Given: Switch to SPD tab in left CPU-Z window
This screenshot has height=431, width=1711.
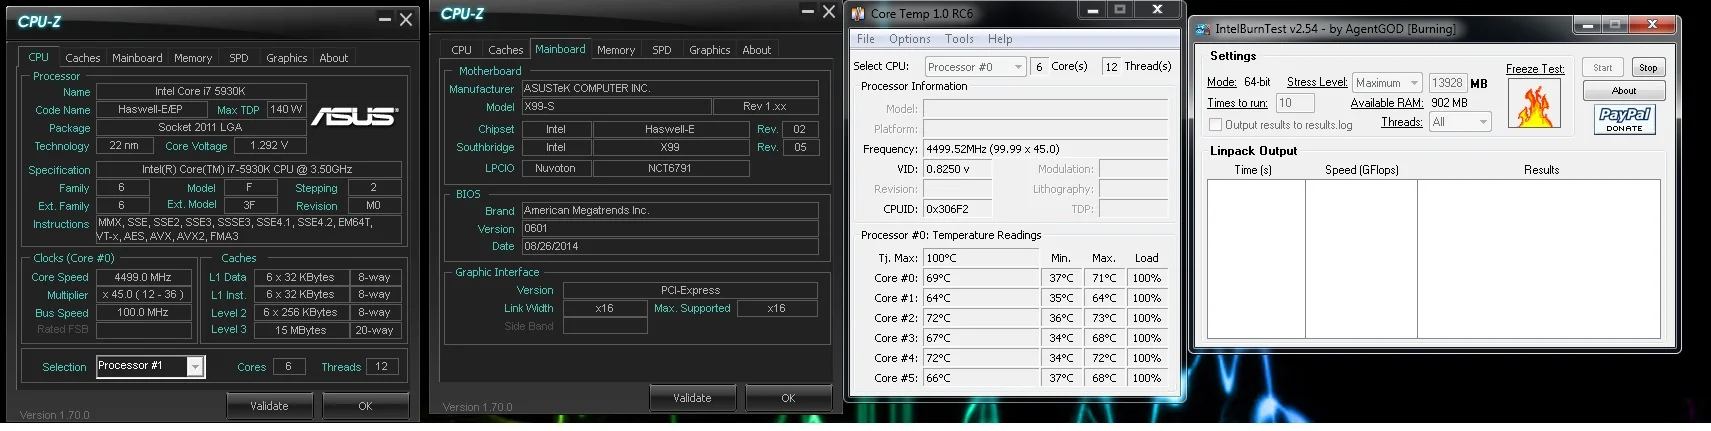Looking at the screenshot, I should (x=239, y=58).
